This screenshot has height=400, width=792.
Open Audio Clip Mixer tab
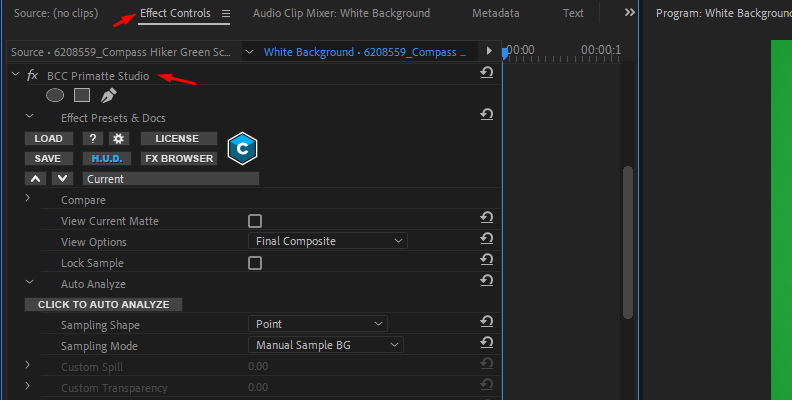pos(341,13)
